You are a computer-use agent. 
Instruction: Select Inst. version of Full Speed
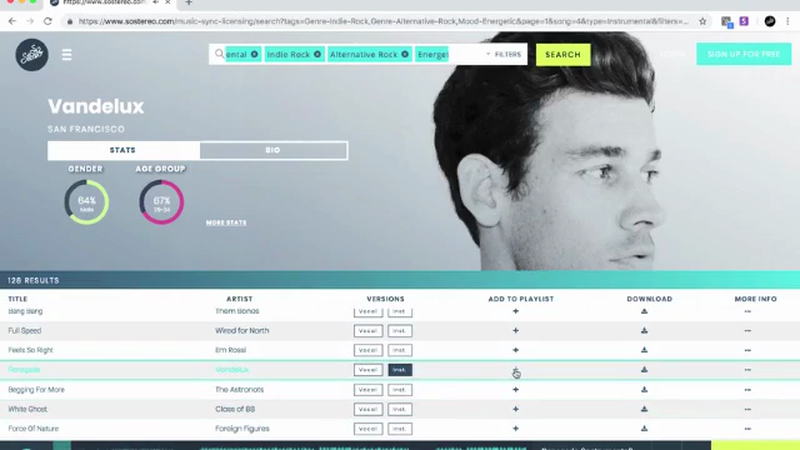(399, 331)
